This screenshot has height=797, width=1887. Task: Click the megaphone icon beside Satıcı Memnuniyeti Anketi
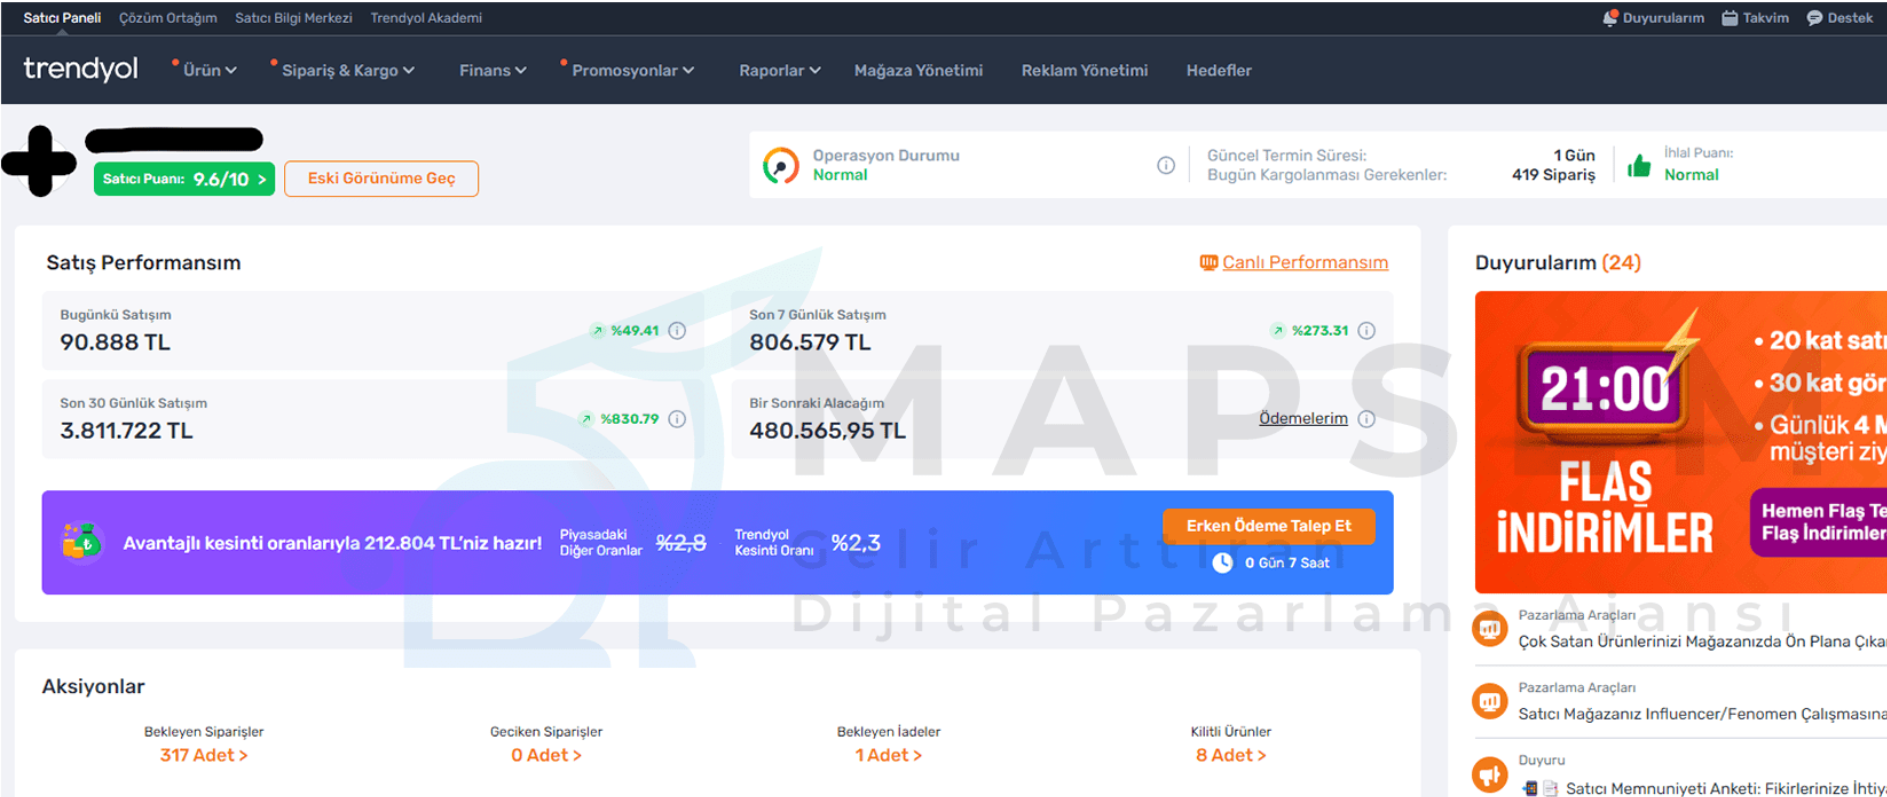pos(1489,774)
